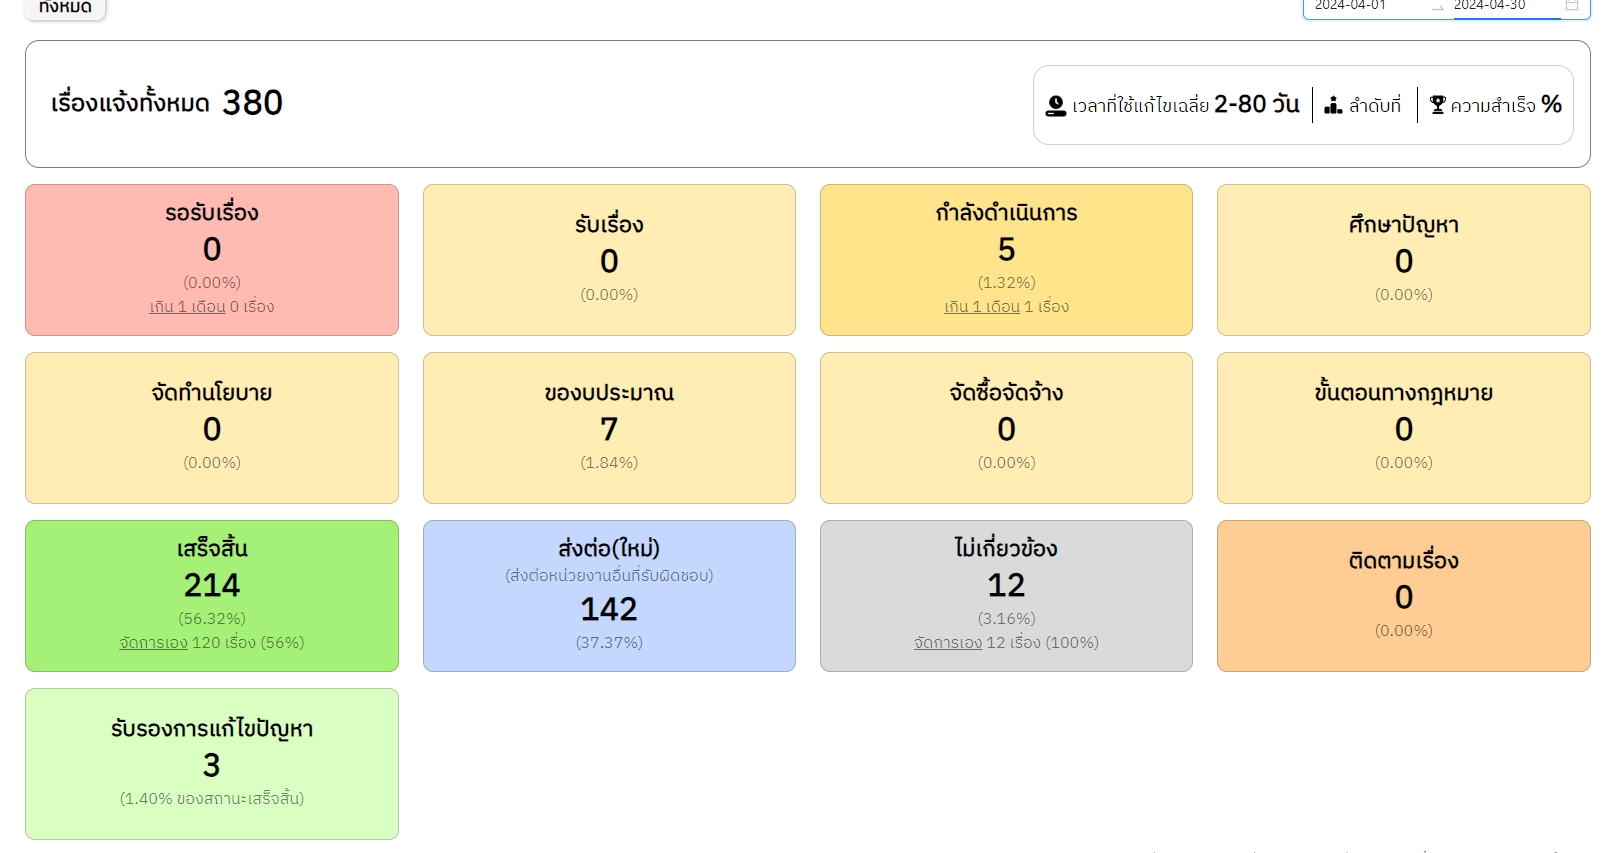Open the รับรองการแก้ไขปัญหา card
Screen dimensions: 1619x853
coord(212,763)
